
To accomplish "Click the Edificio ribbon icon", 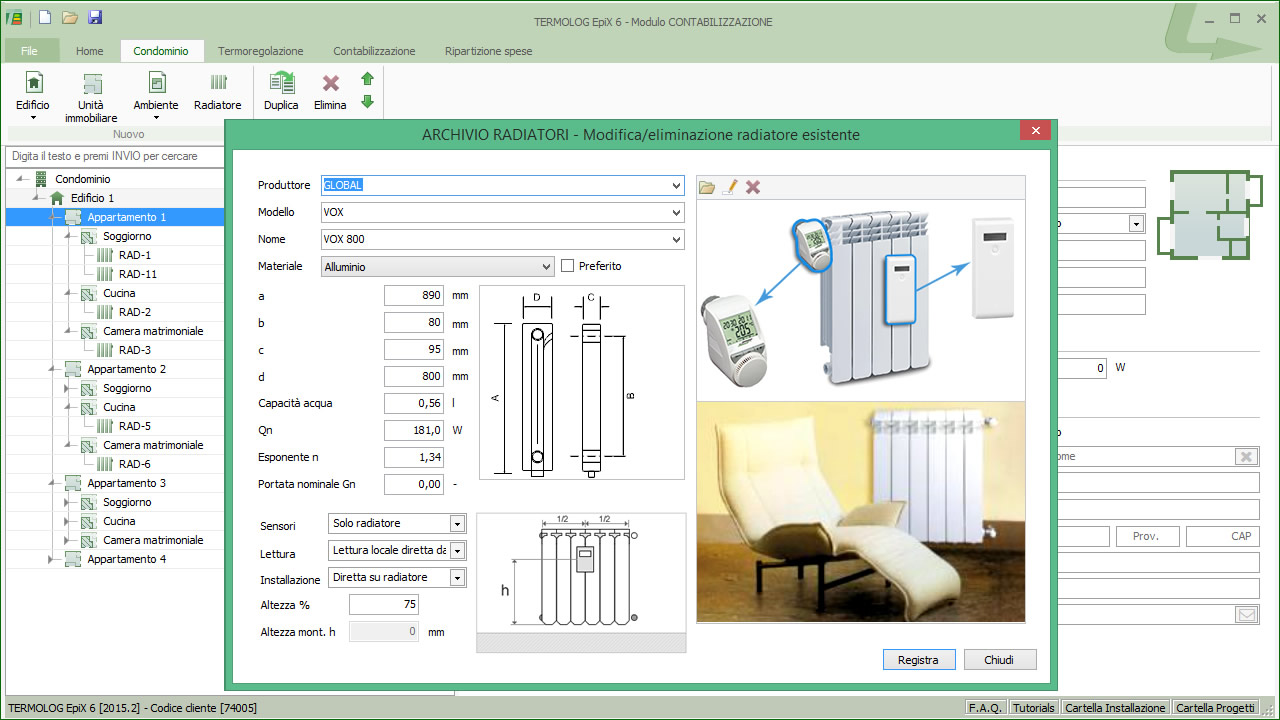I will pyautogui.click(x=33, y=84).
